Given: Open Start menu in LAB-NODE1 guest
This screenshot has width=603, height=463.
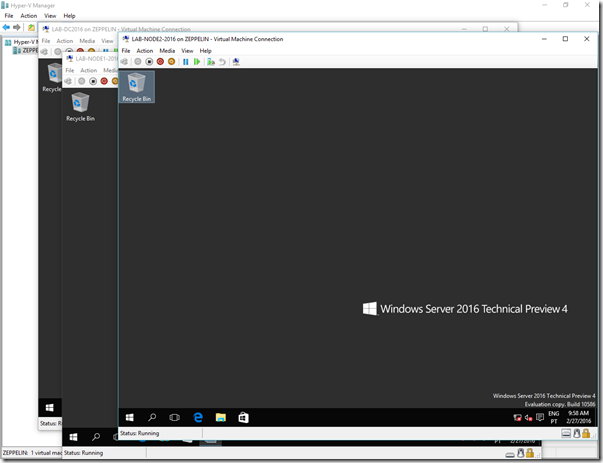Looking at the screenshot, I should point(73,437).
